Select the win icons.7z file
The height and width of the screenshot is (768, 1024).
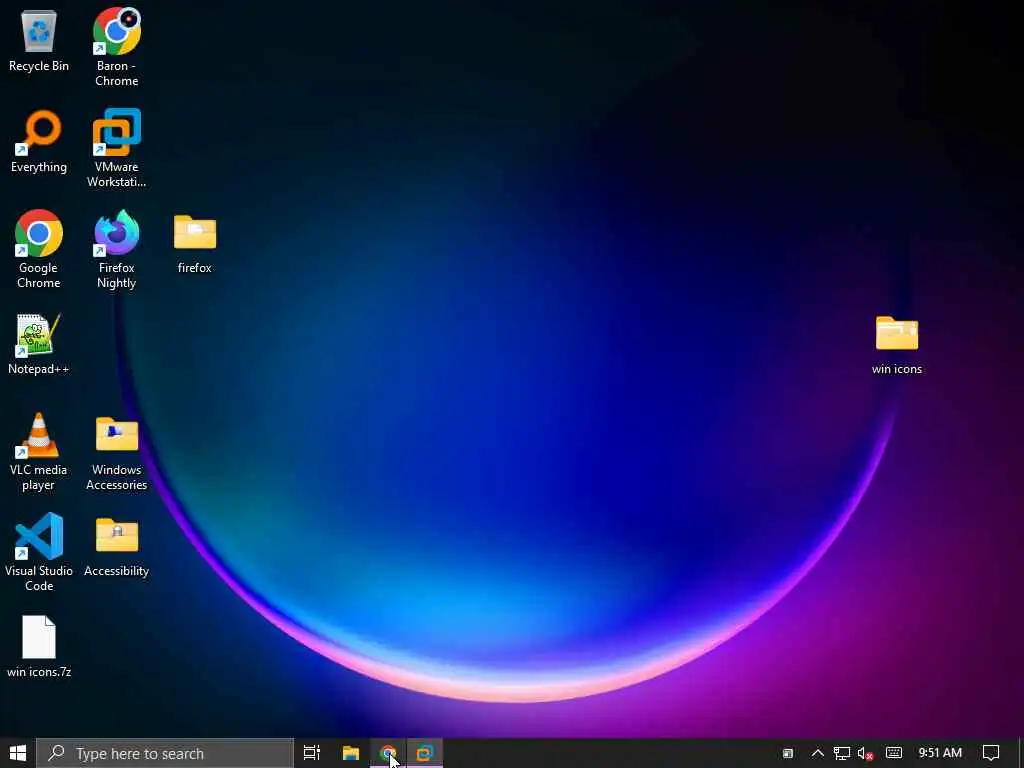pos(39,647)
